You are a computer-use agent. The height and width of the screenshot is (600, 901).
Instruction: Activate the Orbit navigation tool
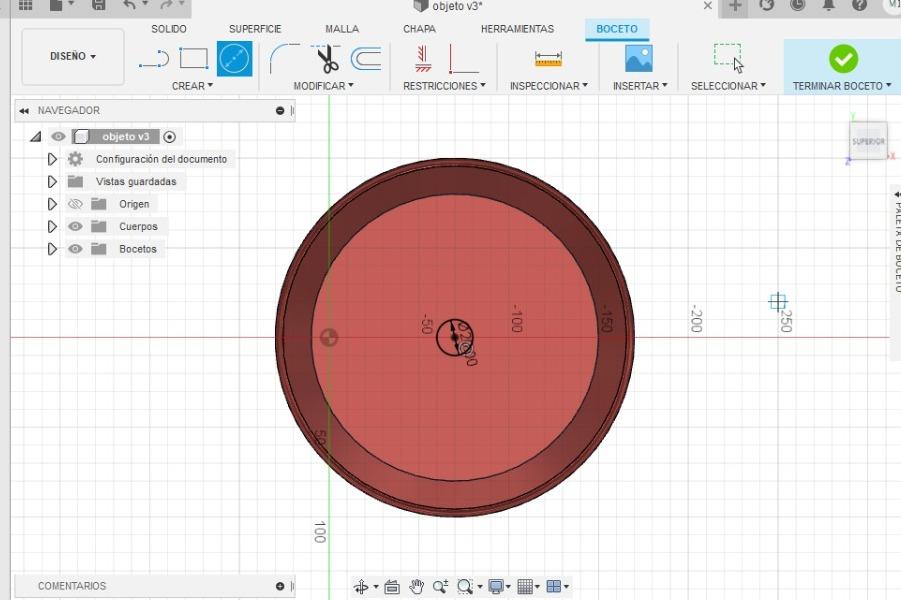pos(361,586)
